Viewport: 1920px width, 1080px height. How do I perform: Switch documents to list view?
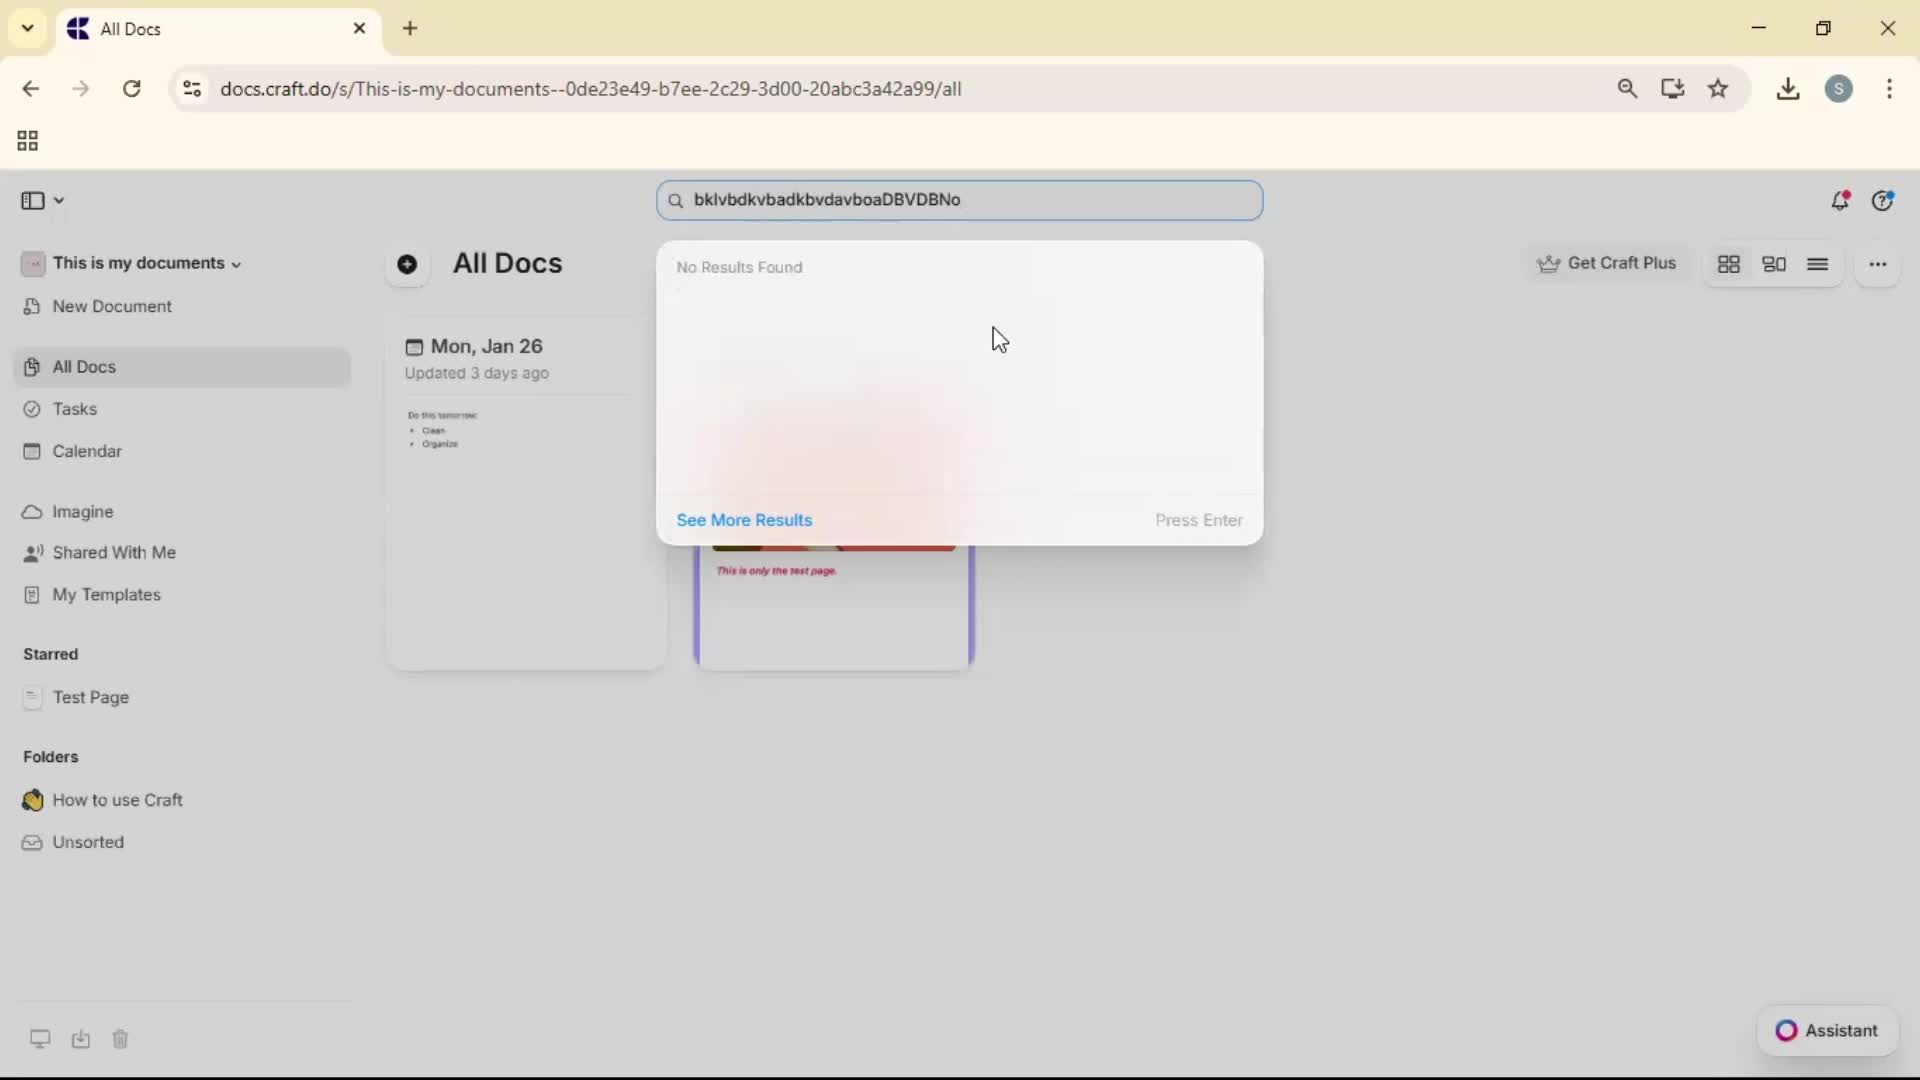point(1819,264)
